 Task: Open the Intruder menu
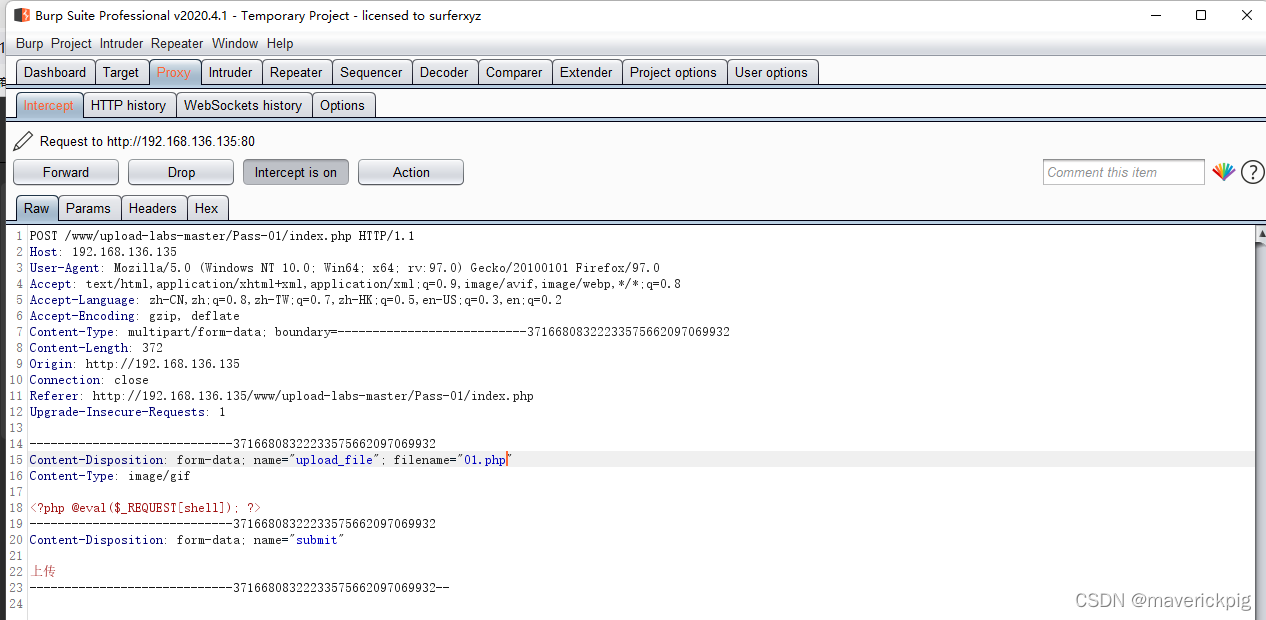pyautogui.click(x=122, y=43)
